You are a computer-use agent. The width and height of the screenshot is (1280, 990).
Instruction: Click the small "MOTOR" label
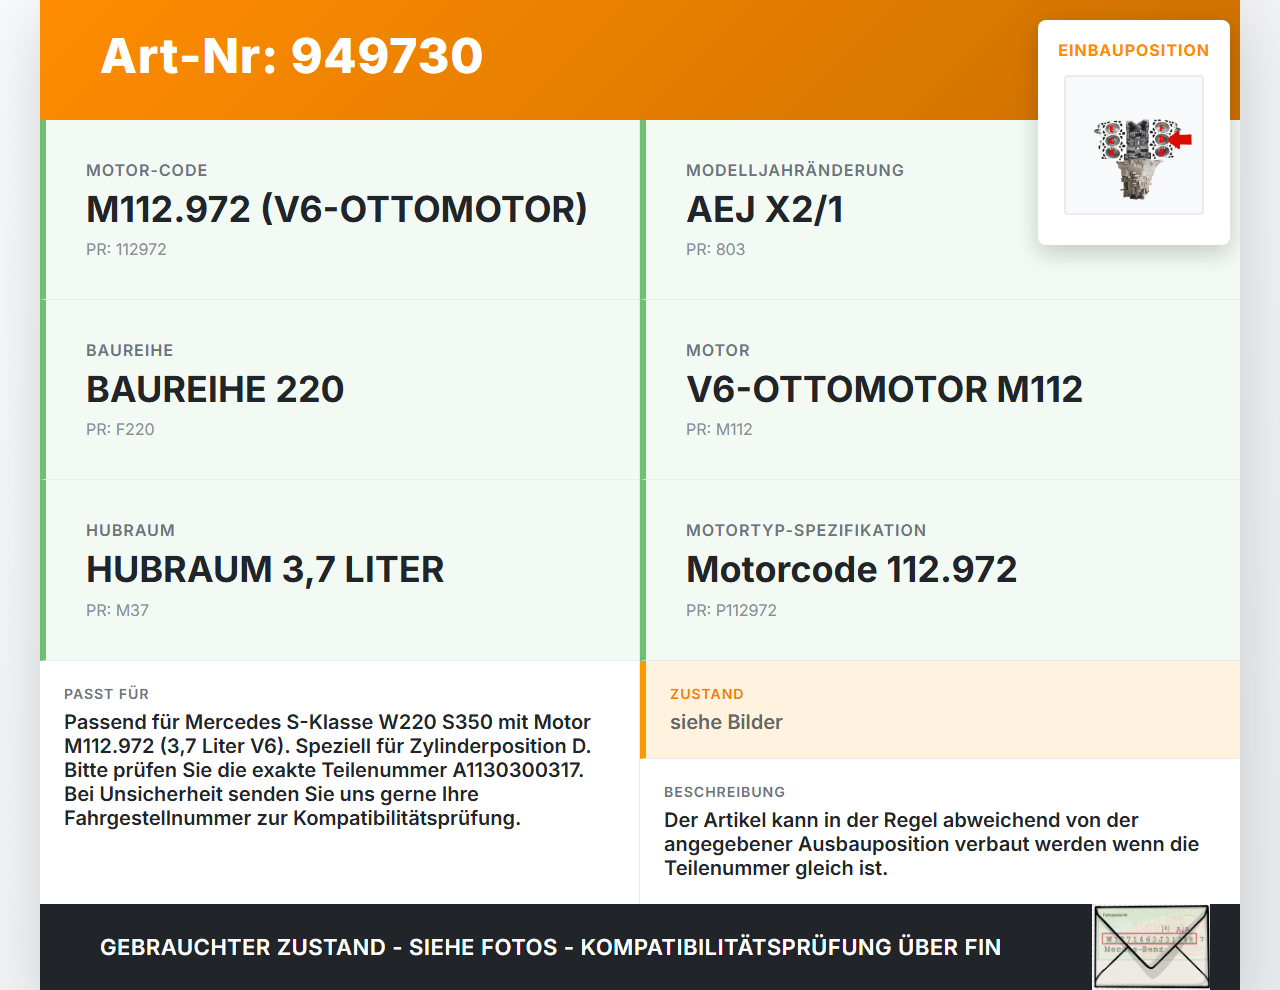click(x=718, y=350)
